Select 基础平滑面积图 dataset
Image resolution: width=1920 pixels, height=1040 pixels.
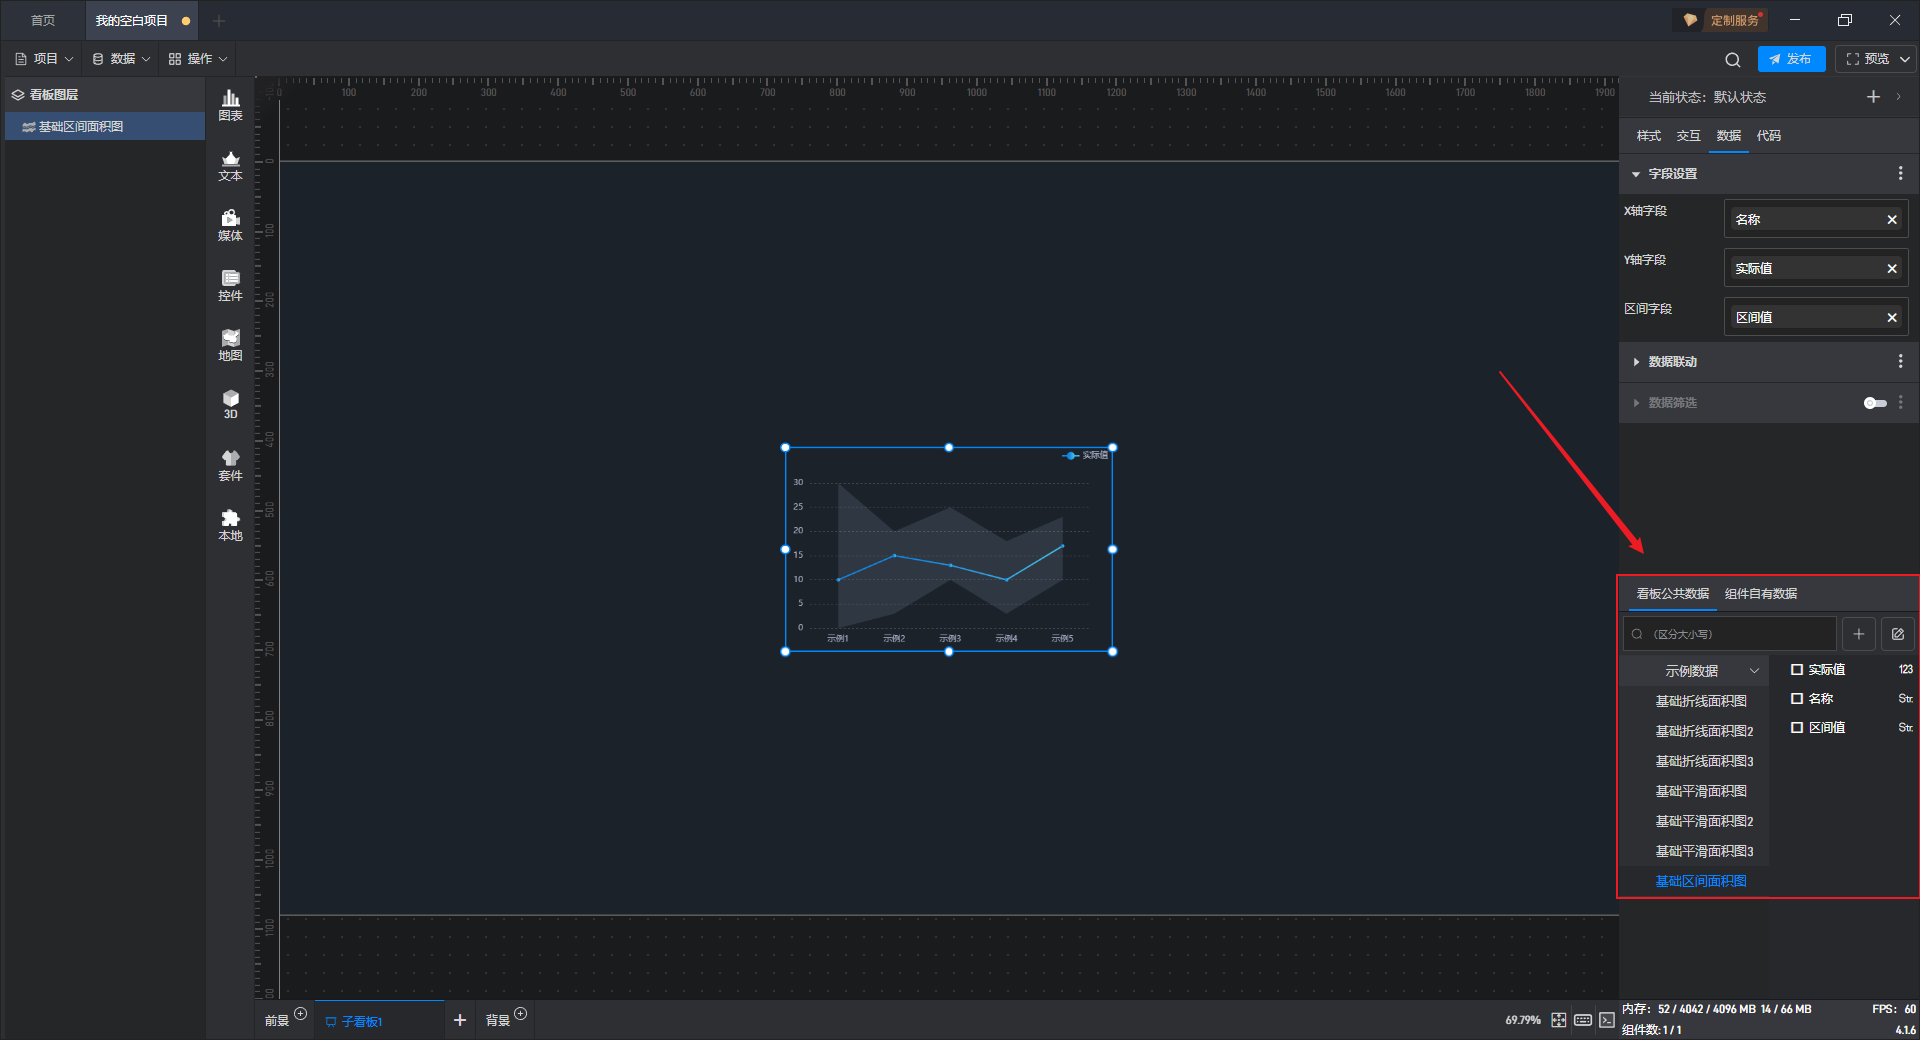tap(1700, 792)
